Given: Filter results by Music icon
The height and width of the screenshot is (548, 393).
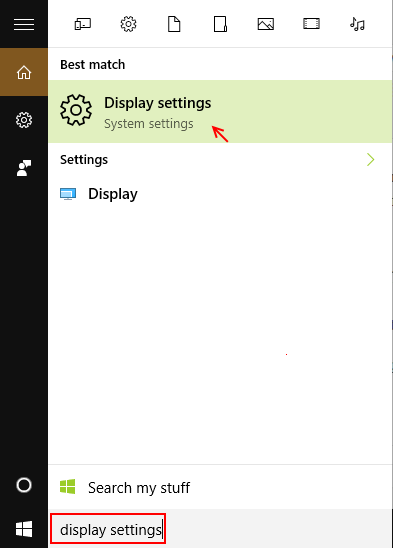Looking at the screenshot, I should pos(357,24).
